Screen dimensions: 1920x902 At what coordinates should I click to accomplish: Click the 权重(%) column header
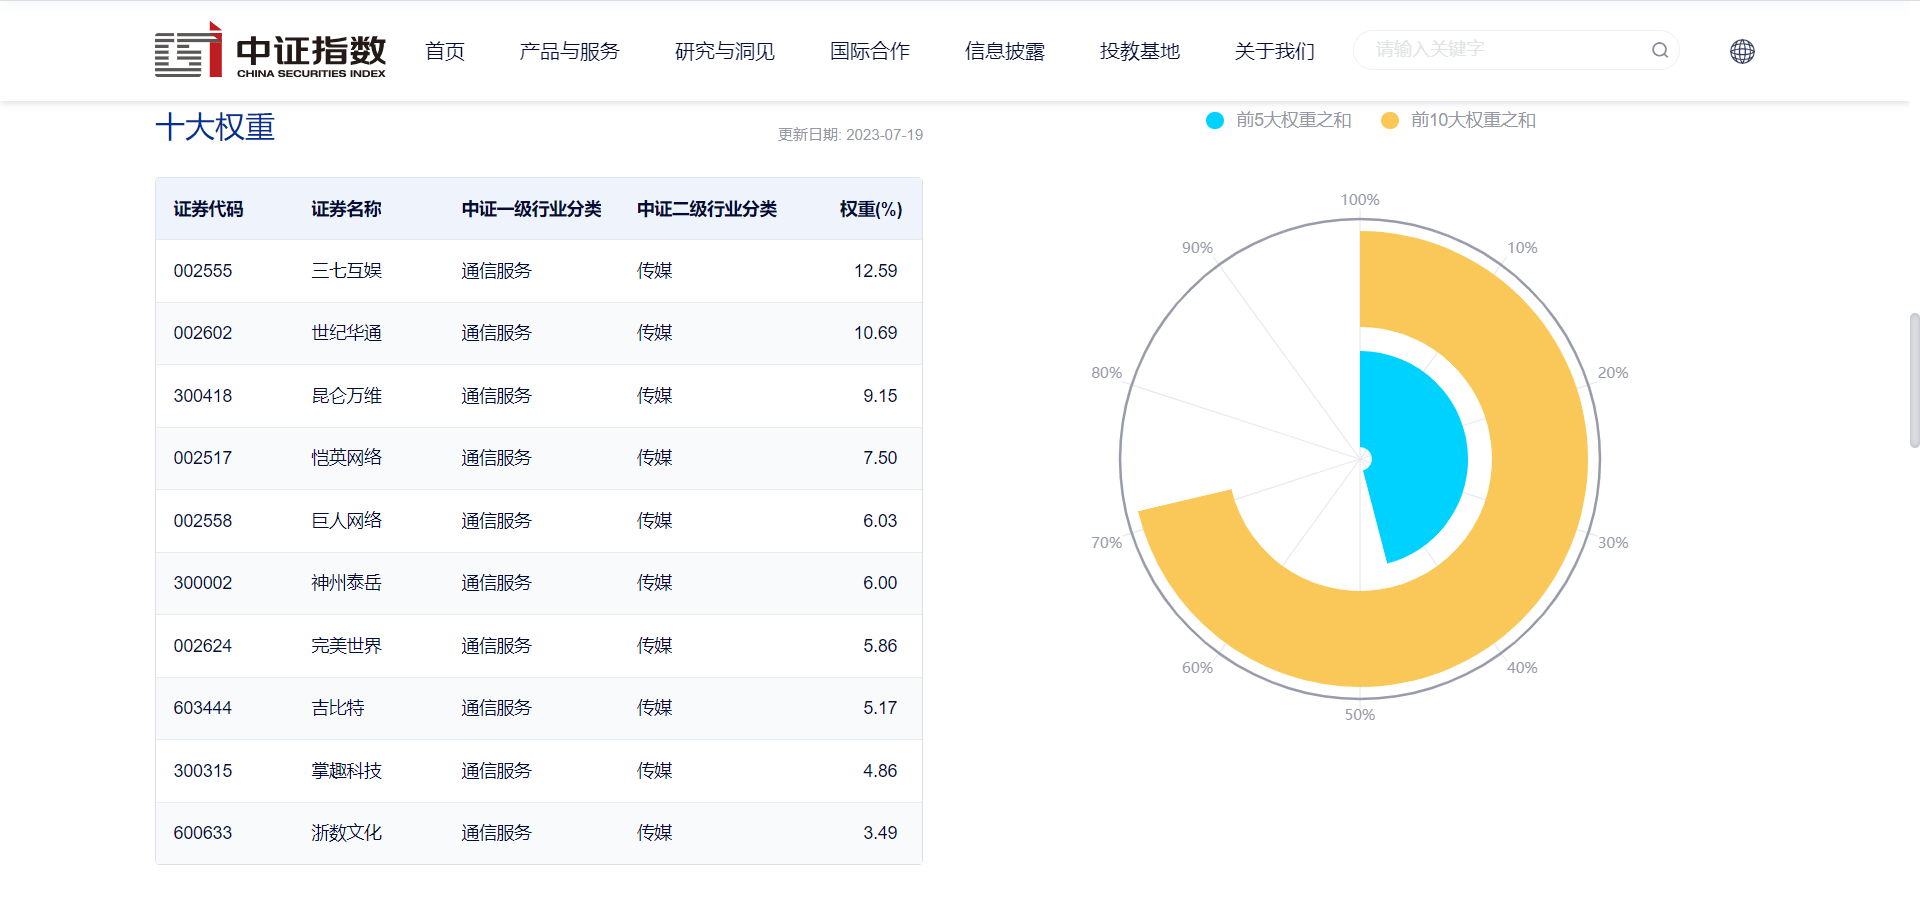[x=870, y=209]
